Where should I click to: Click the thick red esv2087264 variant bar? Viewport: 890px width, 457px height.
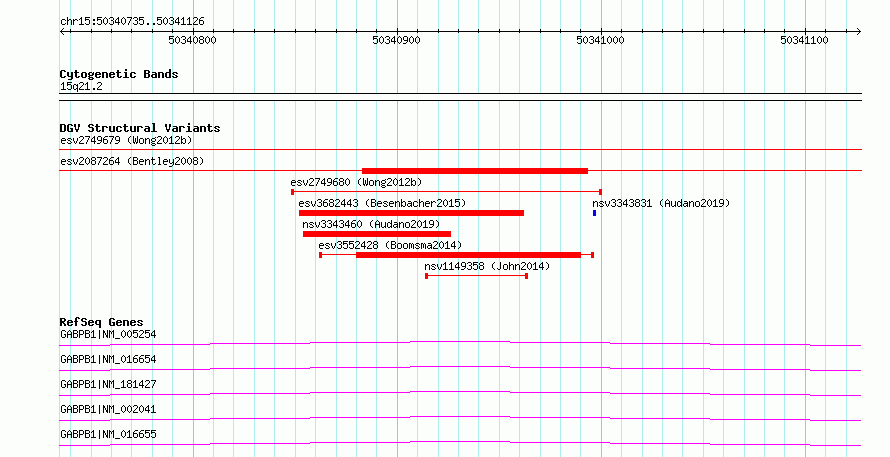tap(475, 171)
